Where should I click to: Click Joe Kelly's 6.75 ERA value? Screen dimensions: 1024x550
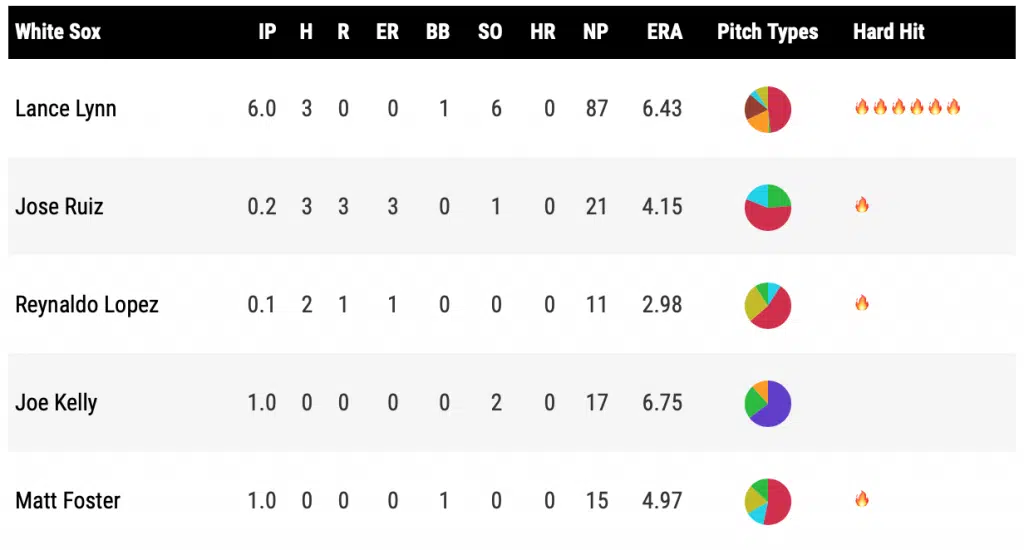pyautogui.click(x=662, y=403)
